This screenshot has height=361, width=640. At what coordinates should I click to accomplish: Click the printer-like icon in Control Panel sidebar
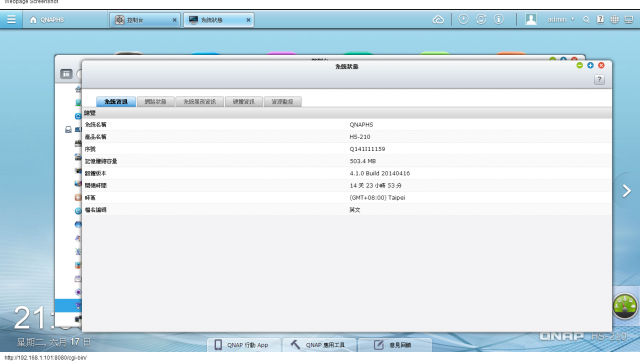69,129
